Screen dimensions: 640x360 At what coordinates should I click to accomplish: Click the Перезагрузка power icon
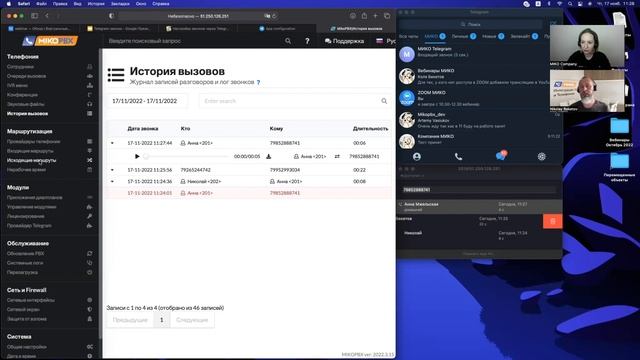point(90,272)
